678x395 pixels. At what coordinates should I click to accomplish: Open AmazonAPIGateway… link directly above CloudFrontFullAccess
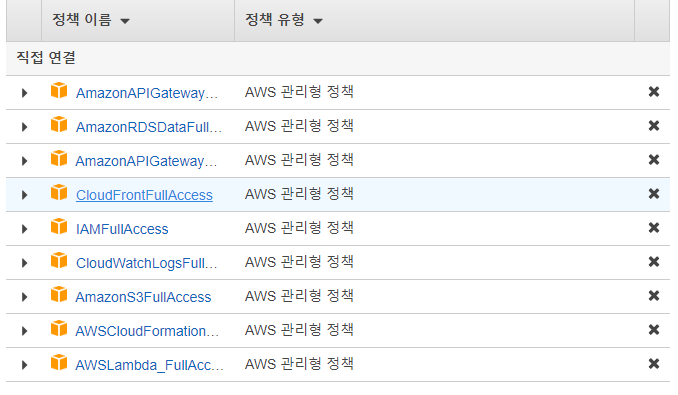[x=146, y=161]
